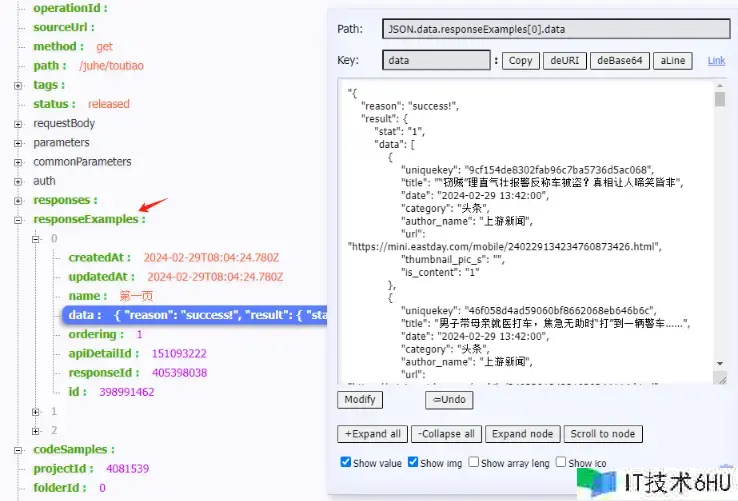Click the Copy button
This screenshot has width=738, height=501.
tap(520, 61)
